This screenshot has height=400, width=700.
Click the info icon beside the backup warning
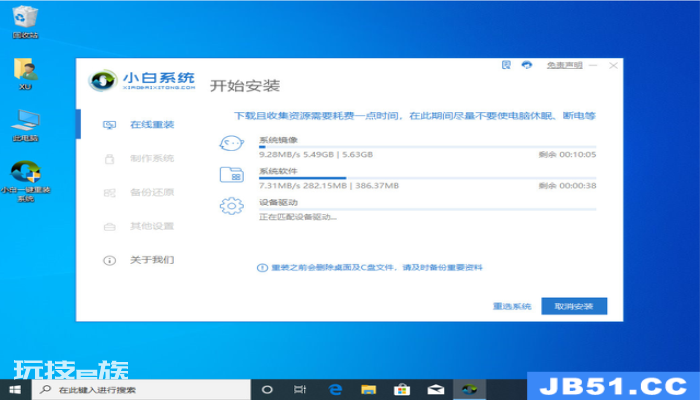[262, 268]
